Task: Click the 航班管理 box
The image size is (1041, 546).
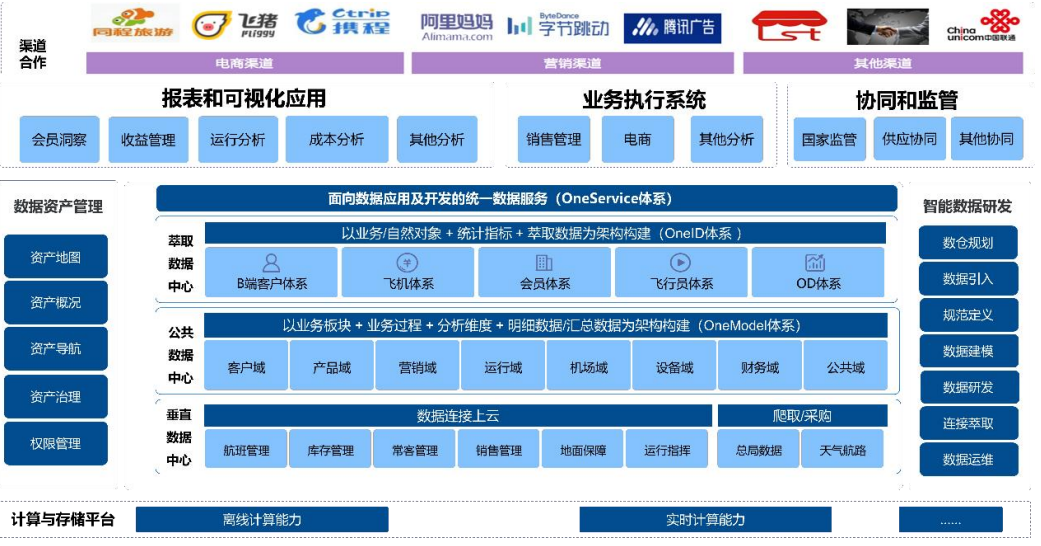Action: click(x=246, y=450)
